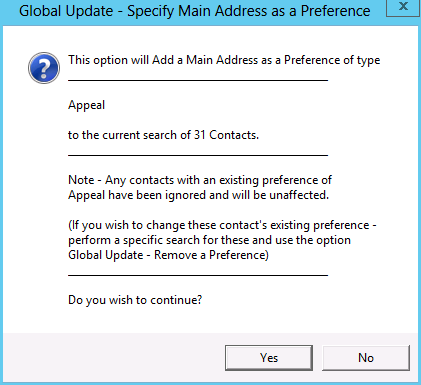Viewport: 421px width, 385px height.
Task: Click the separator line above the Note paragraph
Action: [x=198, y=155]
